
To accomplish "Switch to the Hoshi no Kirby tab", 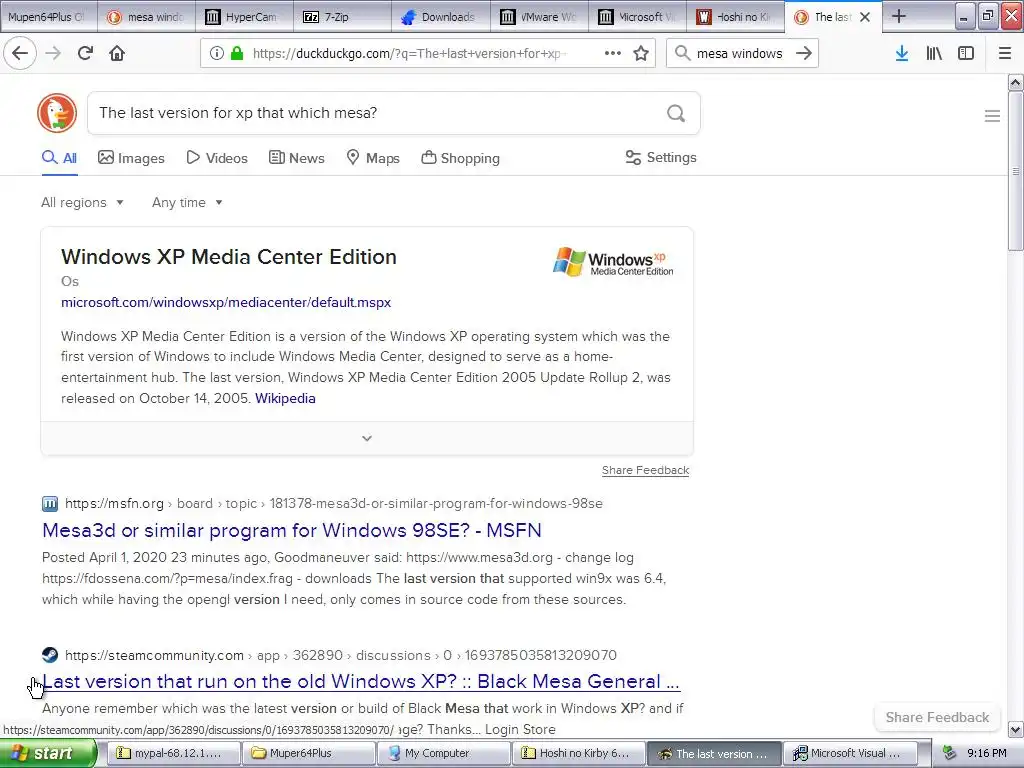I will pos(735,17).
